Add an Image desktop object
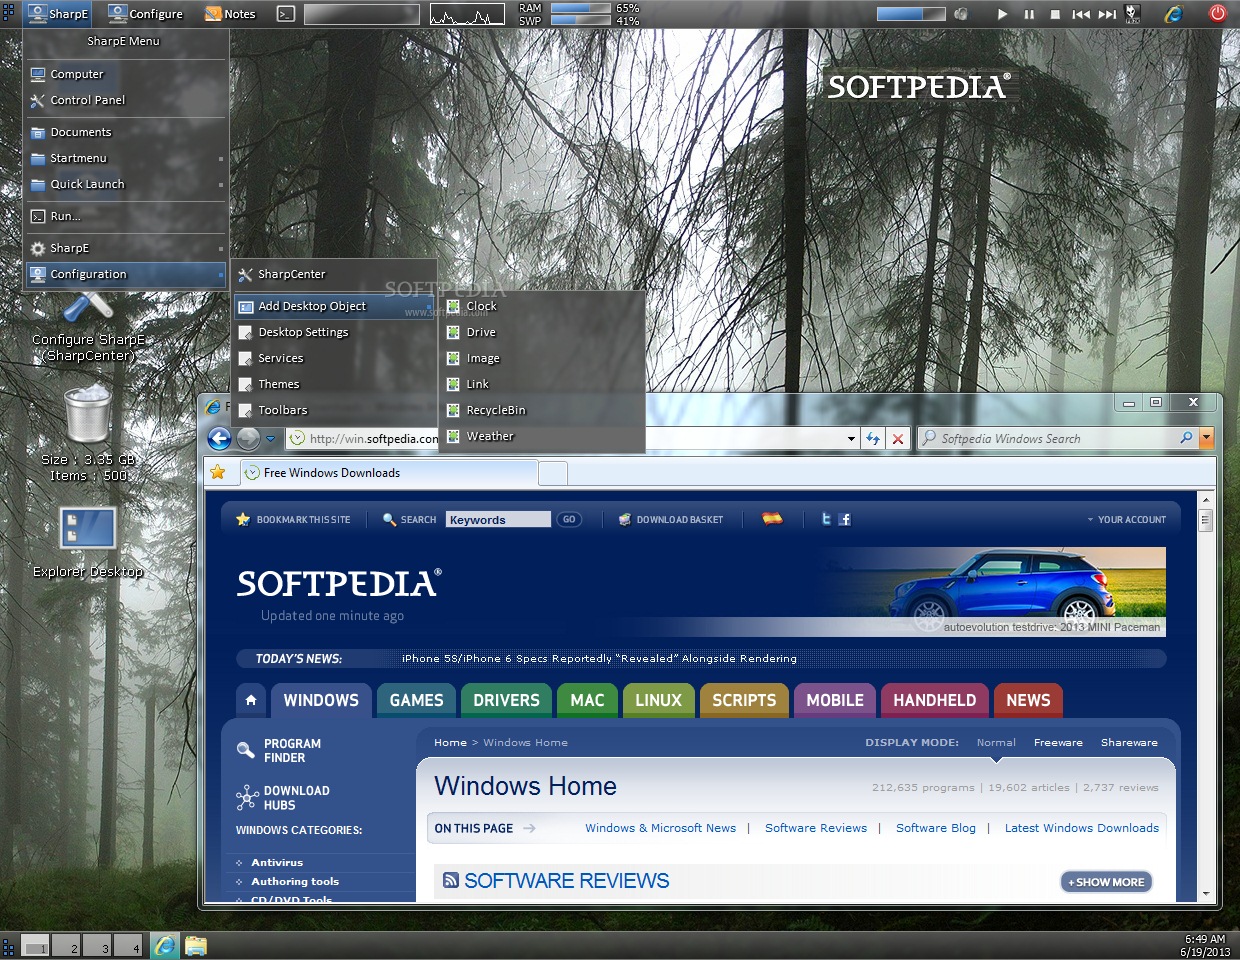The height and width of the screenshot is (960, 1240). point(542,358)
